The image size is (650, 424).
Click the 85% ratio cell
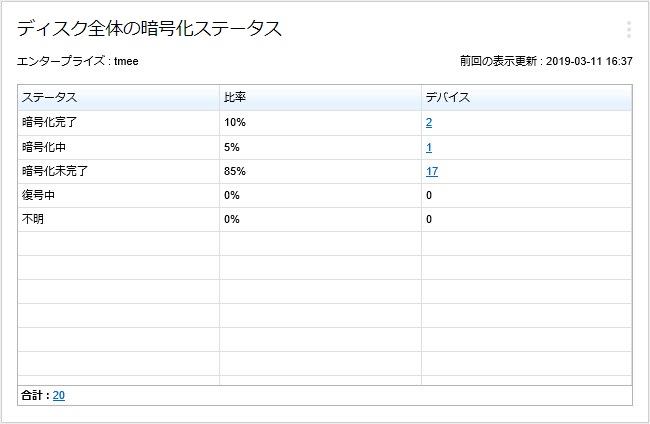[235, 171]
